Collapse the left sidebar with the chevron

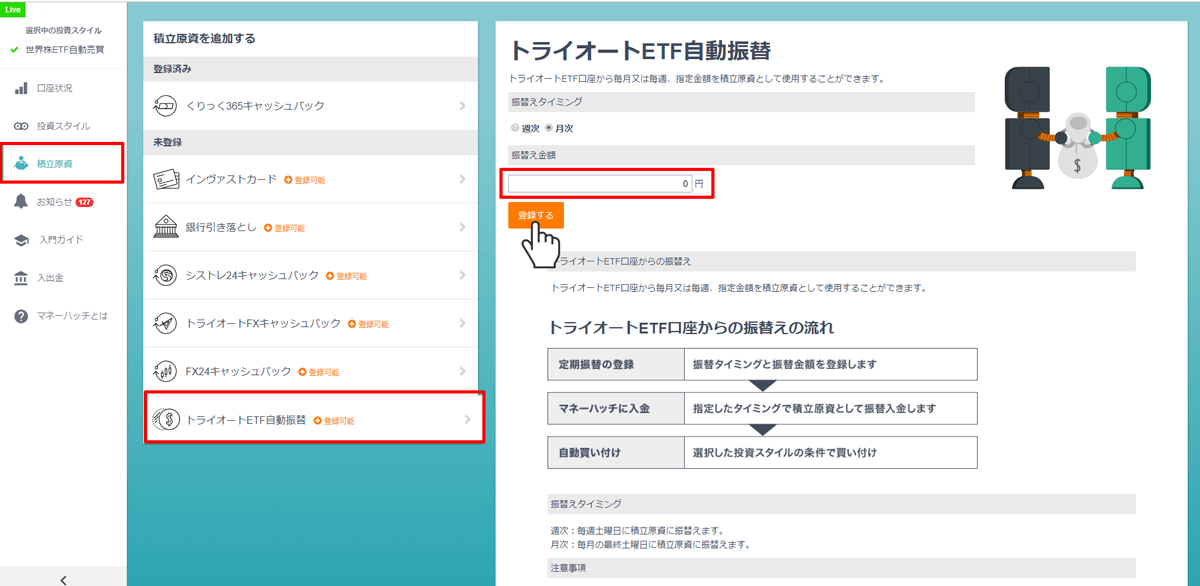tap(63, 579)
